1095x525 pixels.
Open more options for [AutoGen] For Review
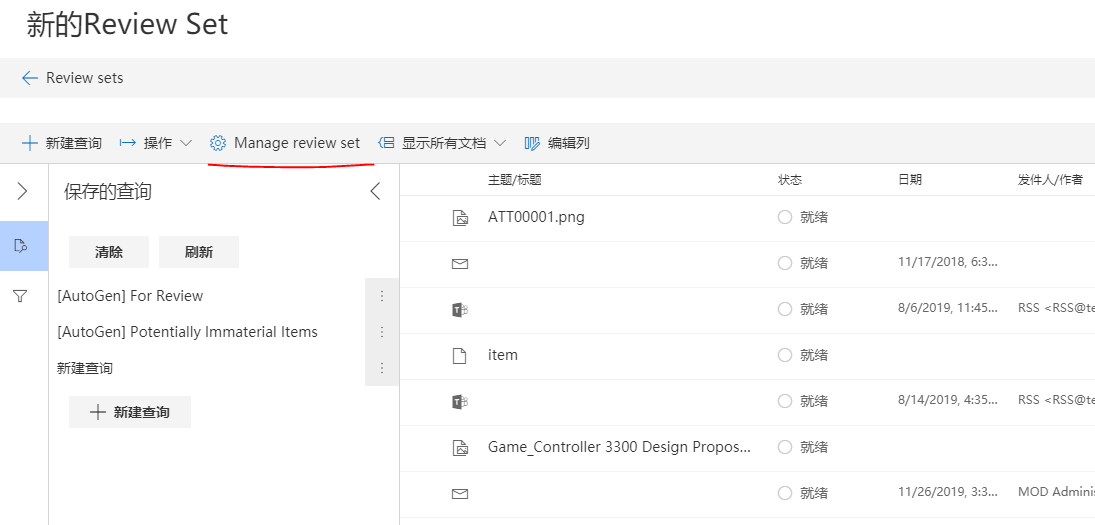[382, 296]
